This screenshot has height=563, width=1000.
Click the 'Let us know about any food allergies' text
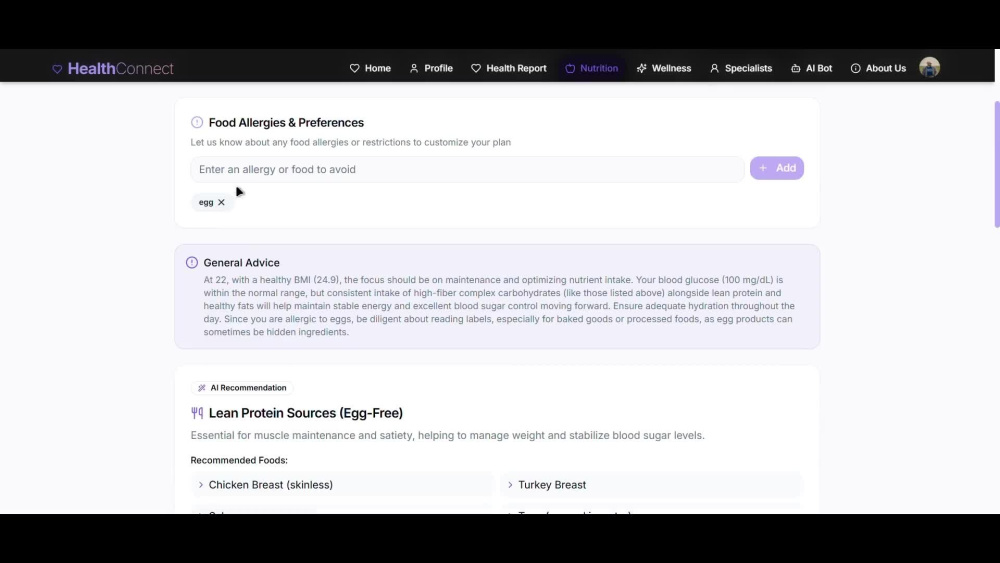click(351, 142)
